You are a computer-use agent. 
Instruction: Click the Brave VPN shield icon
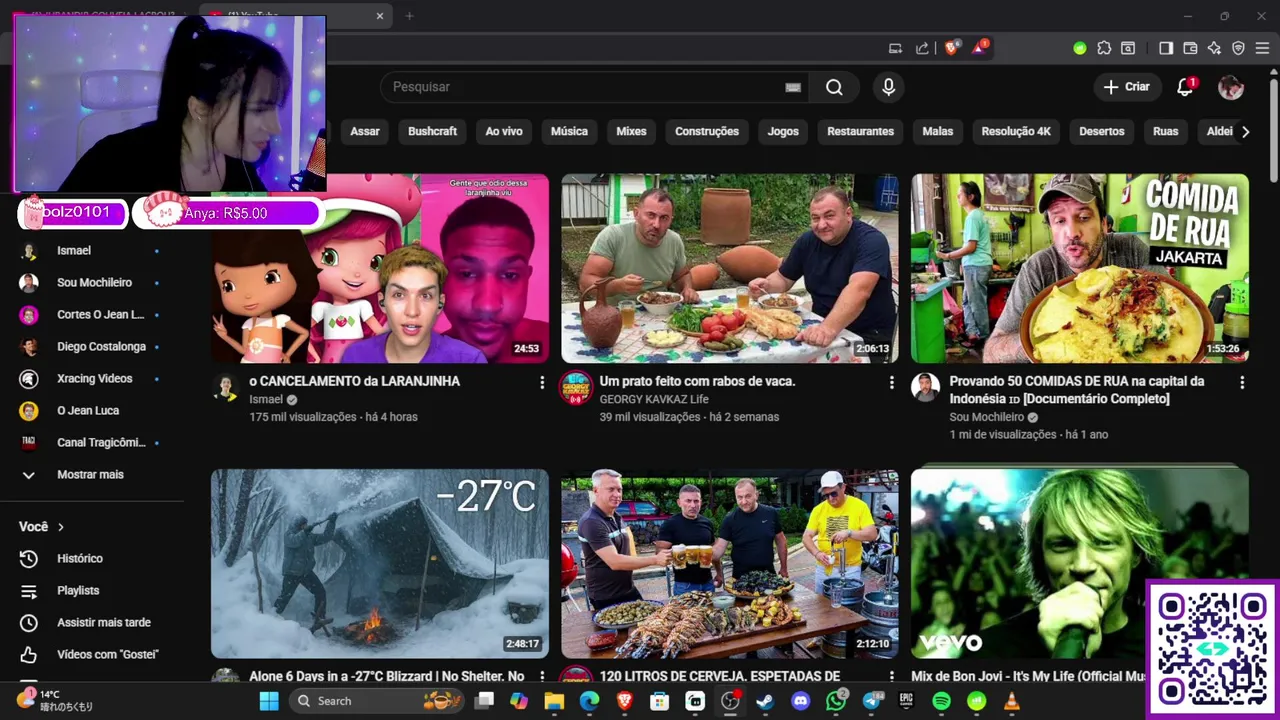tap(1238, 48)
